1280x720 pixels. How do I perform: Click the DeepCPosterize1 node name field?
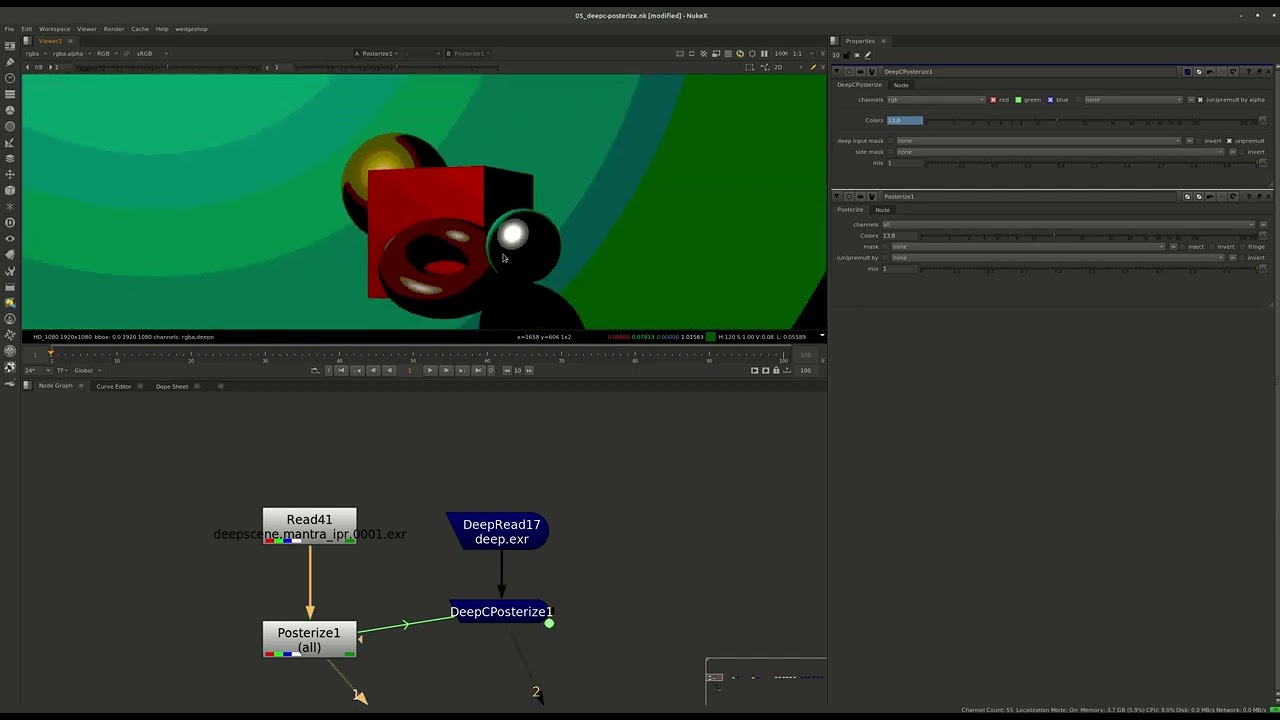1030,72
